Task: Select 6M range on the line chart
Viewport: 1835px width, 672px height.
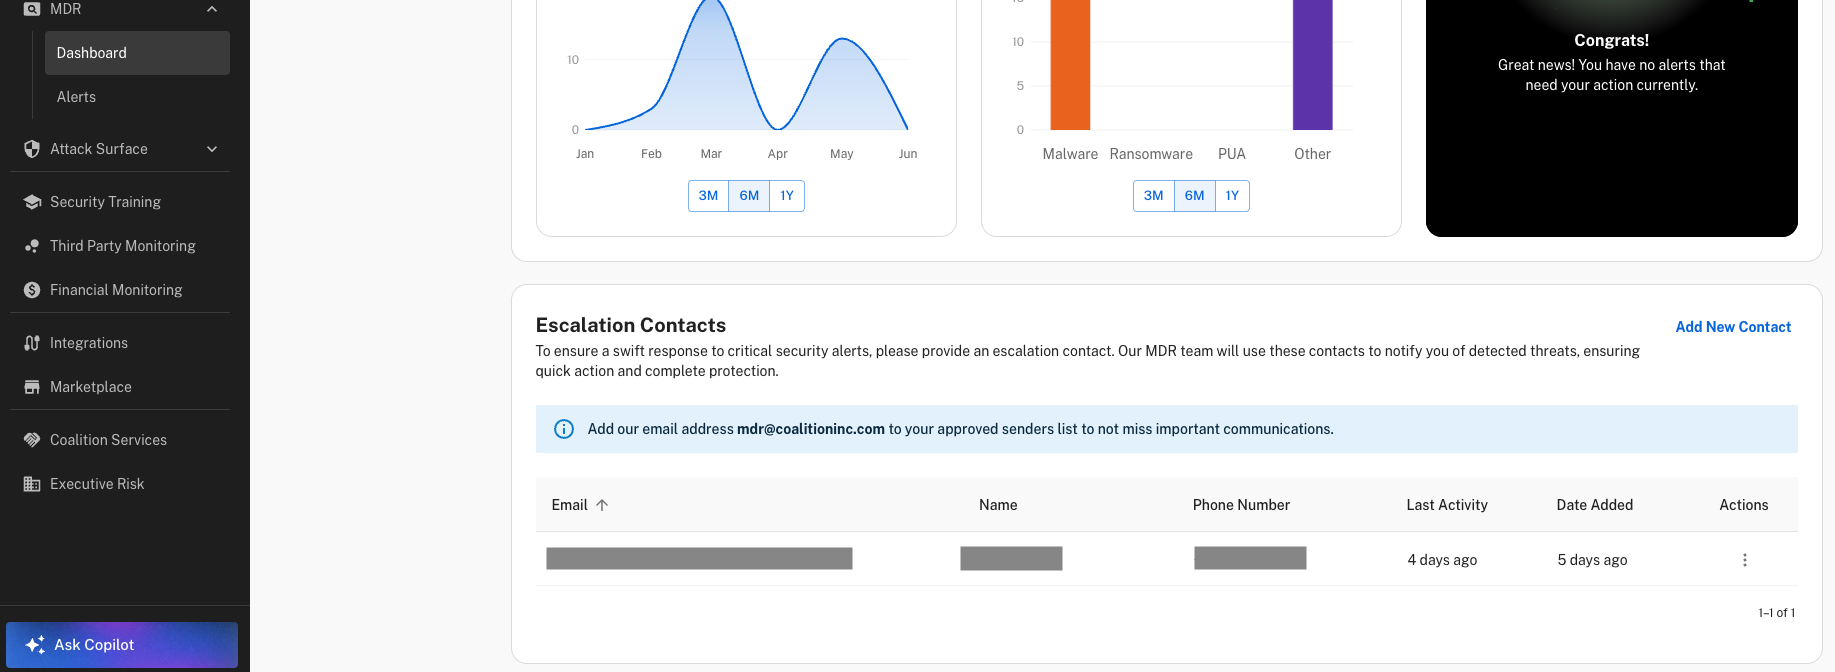Action: 749,196
